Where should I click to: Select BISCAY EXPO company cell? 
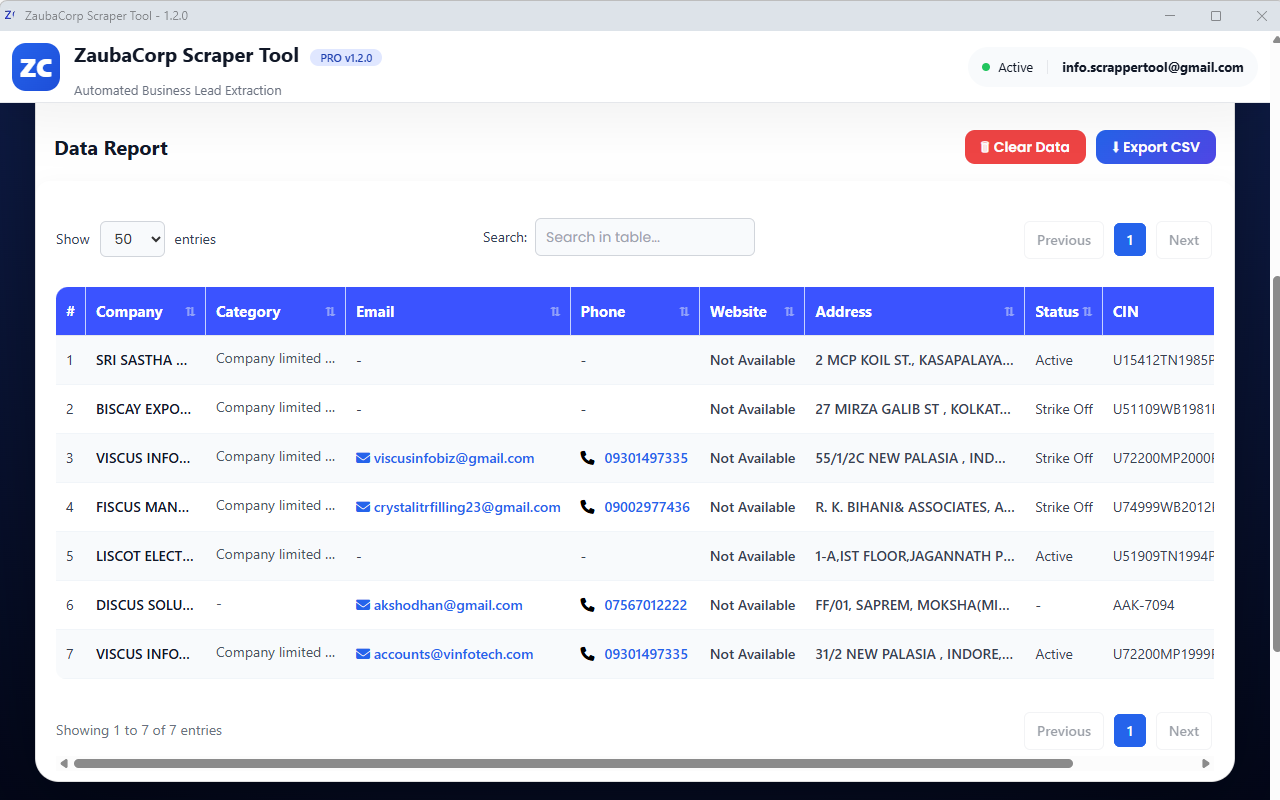[143, 409]
